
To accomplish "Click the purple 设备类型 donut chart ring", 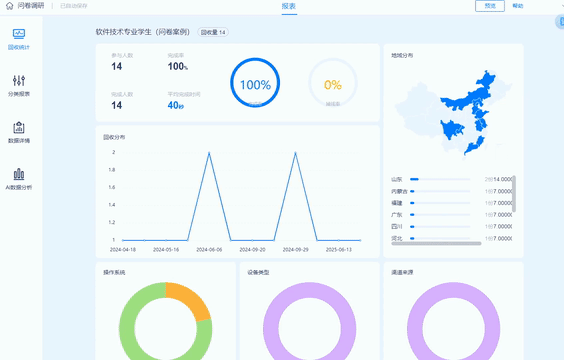I will [x=310, y=321].
